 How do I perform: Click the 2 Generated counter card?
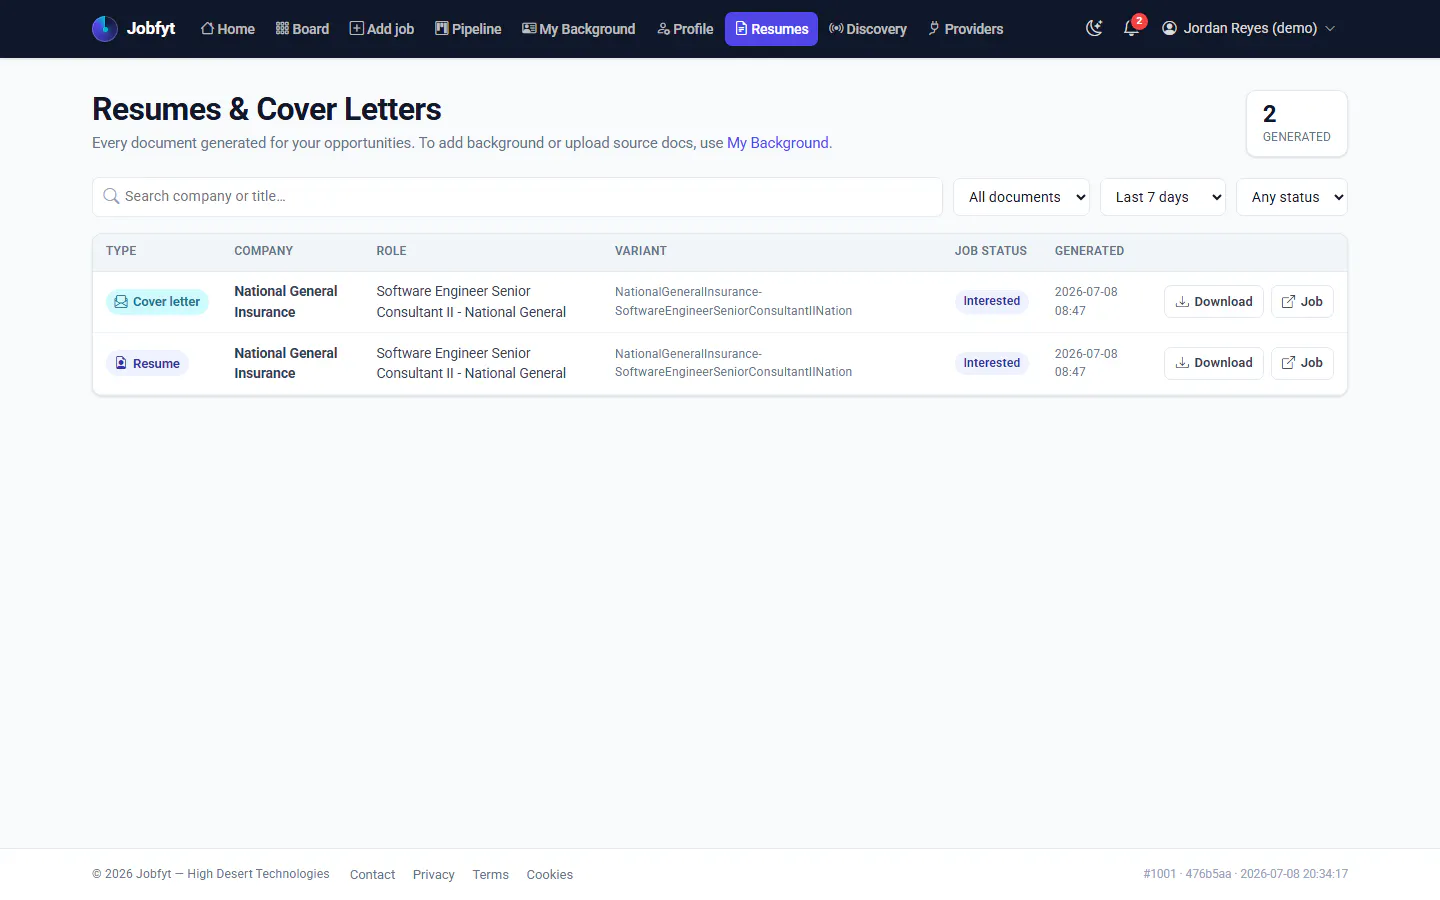(x=1297, y=124)
